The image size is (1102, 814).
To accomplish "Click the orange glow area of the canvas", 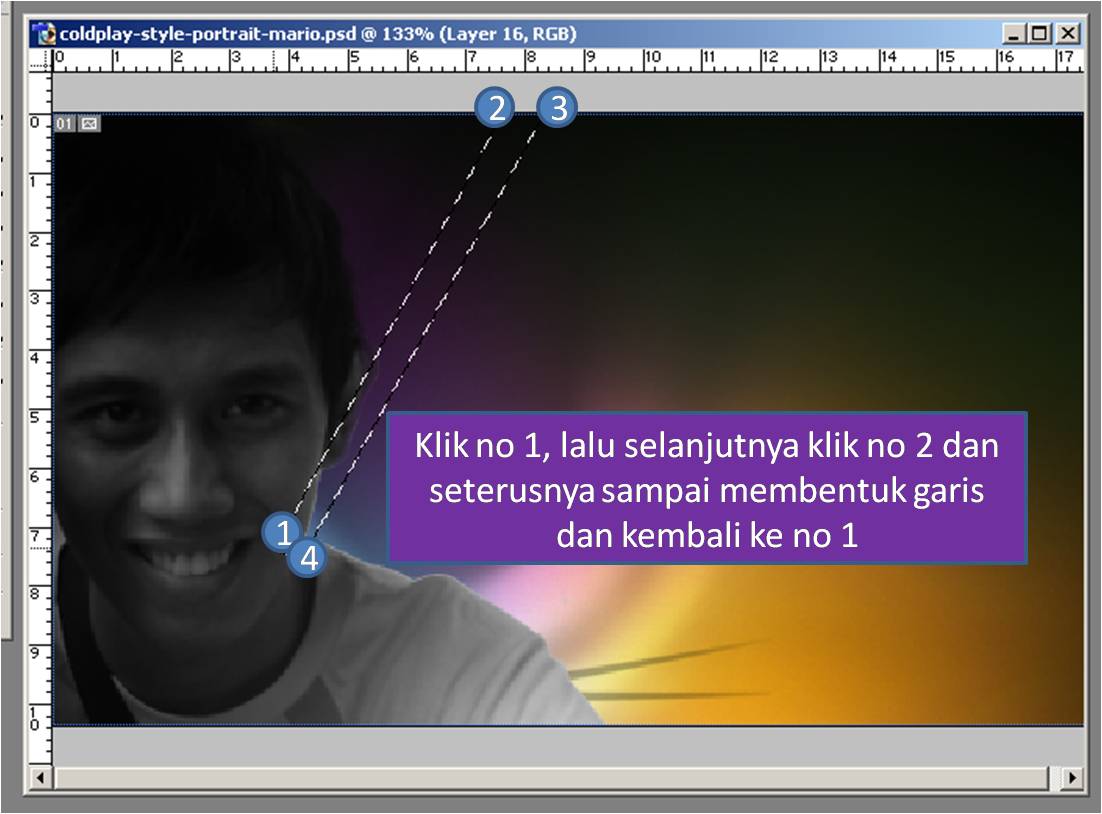I will click(x=900, y=650).
